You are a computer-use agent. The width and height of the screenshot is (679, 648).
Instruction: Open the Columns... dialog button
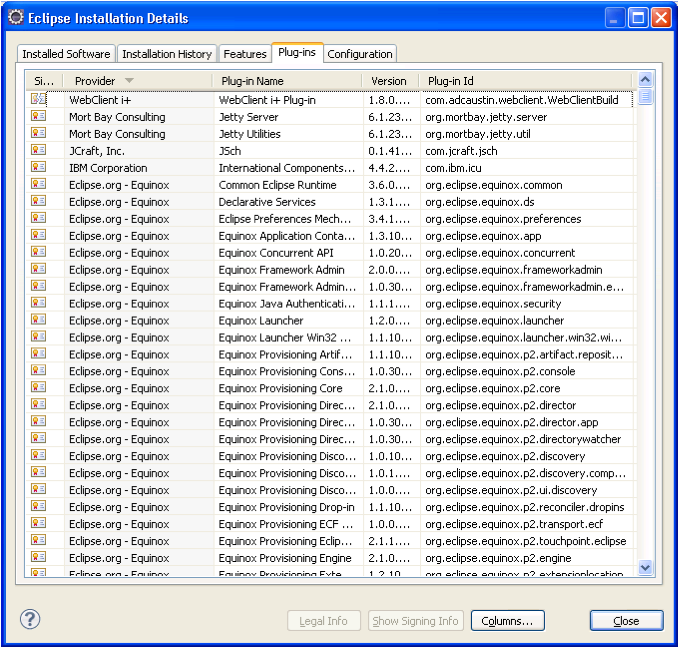tap(507, 621)
